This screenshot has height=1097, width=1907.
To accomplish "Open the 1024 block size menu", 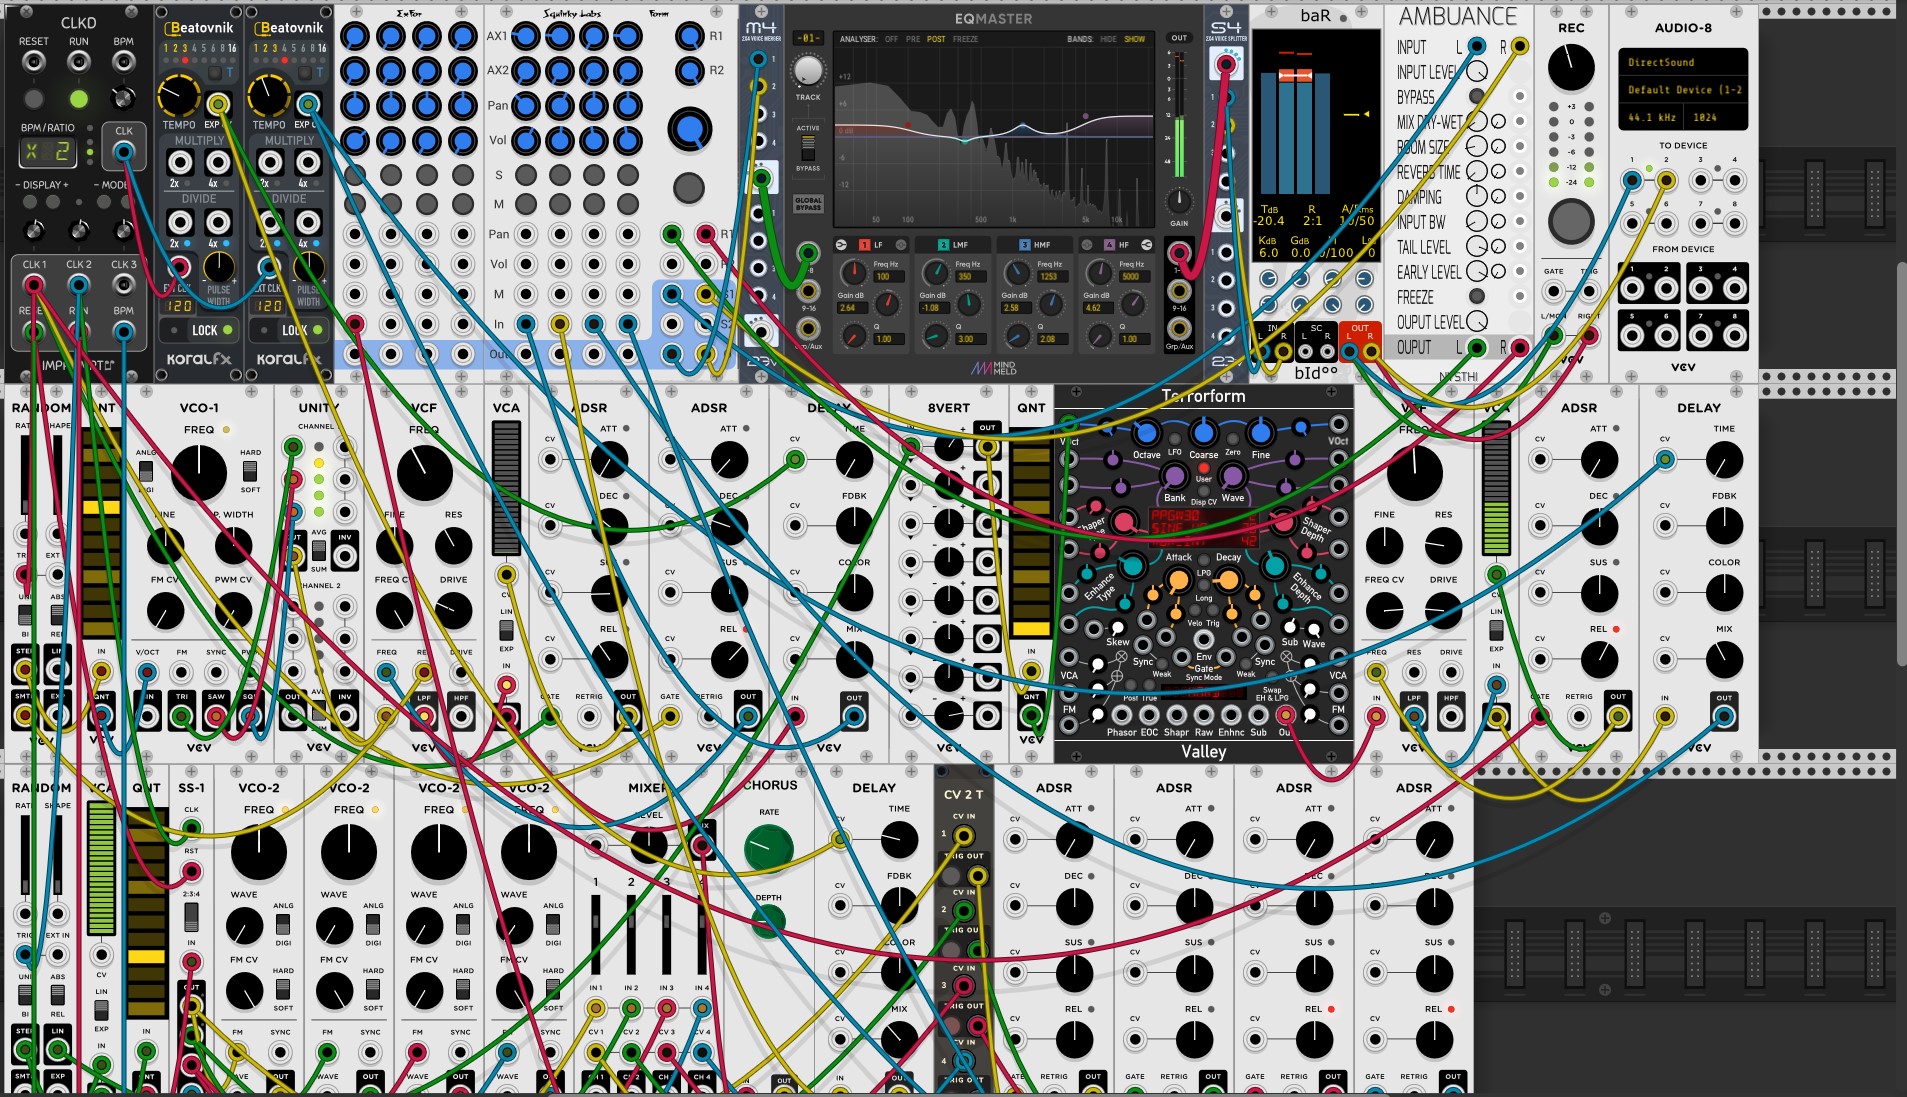I will 1714,117.
